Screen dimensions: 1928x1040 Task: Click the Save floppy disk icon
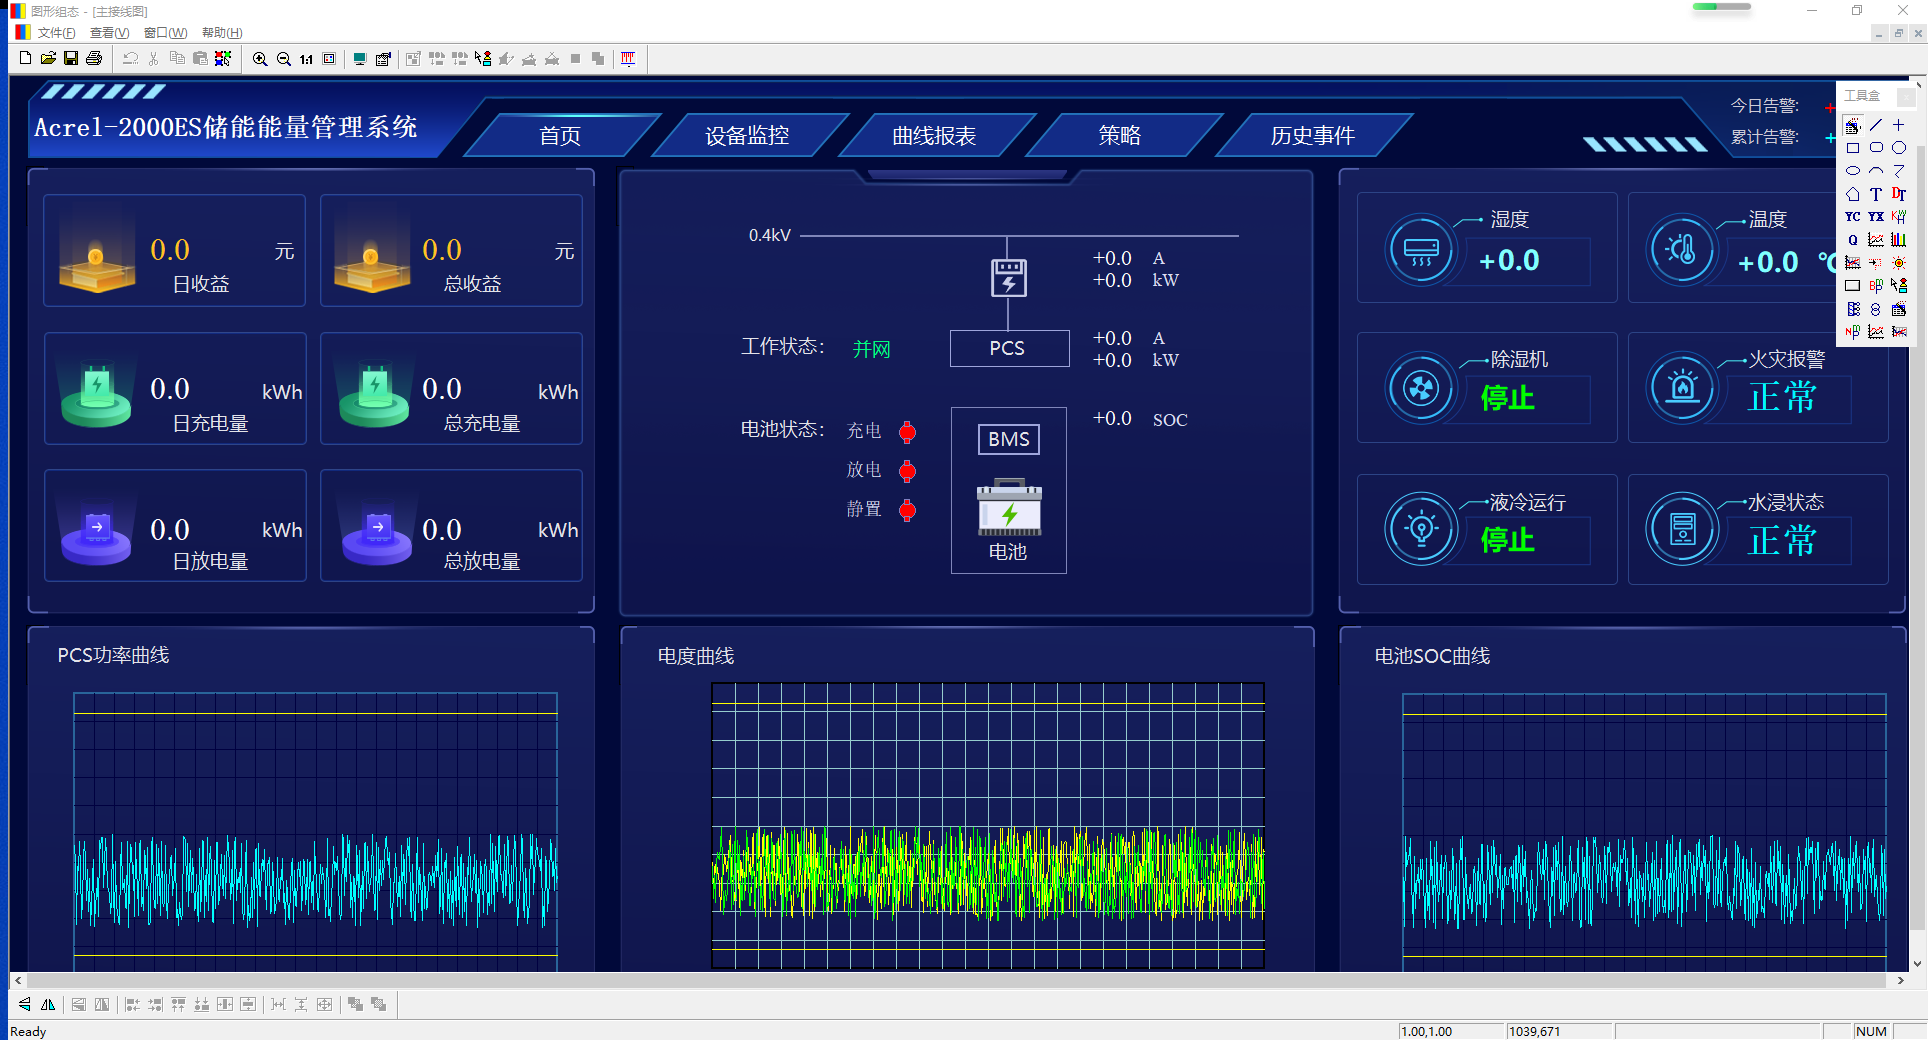71,59
